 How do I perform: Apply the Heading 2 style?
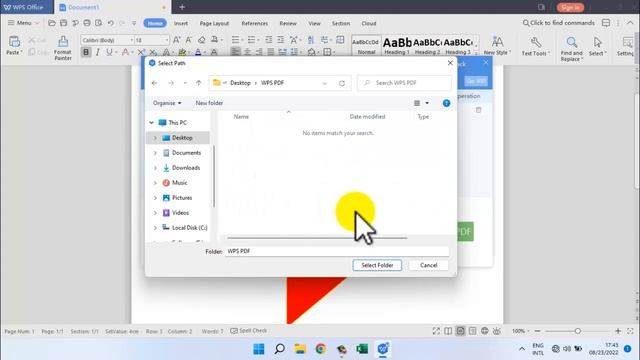click(427, 45)
